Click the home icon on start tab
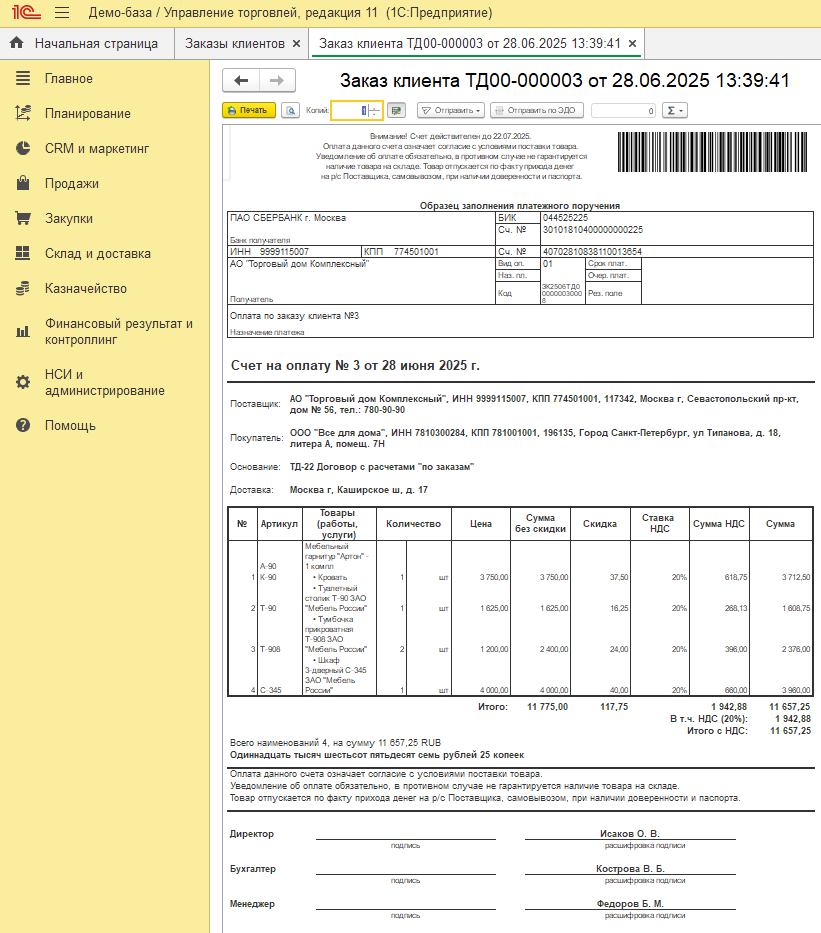 coord(17,43)
